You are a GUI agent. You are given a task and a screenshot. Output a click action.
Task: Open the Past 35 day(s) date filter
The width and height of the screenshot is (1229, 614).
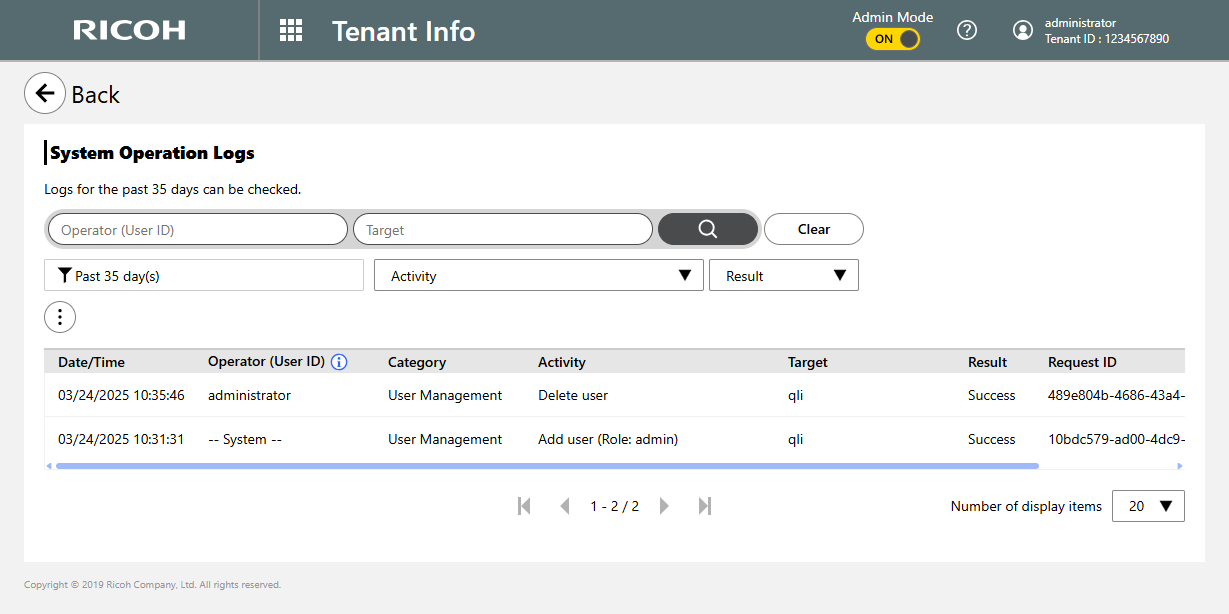204,276
